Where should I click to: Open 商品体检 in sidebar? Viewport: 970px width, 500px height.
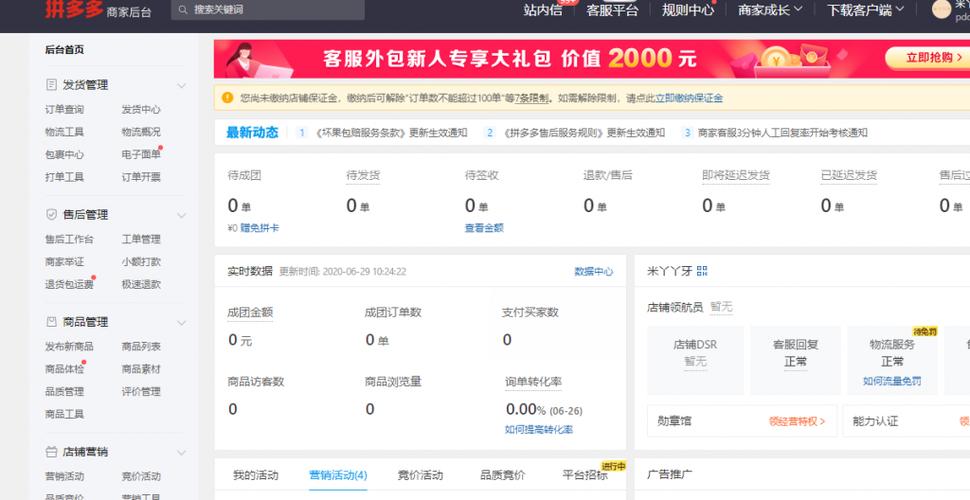tap(64, 369)
